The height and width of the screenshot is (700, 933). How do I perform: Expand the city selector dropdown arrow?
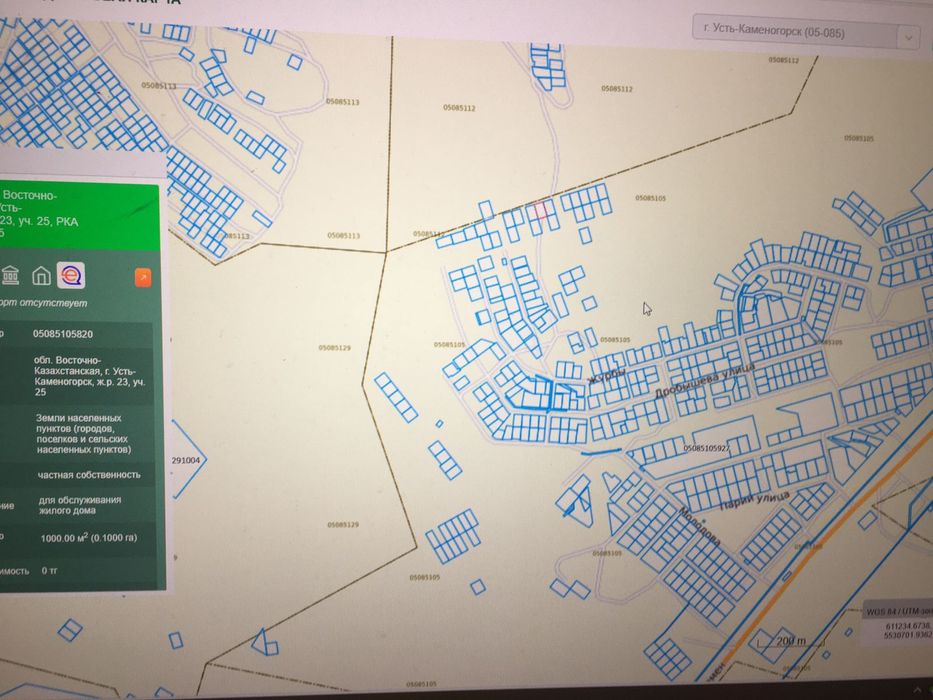click(x=909, y=38)
